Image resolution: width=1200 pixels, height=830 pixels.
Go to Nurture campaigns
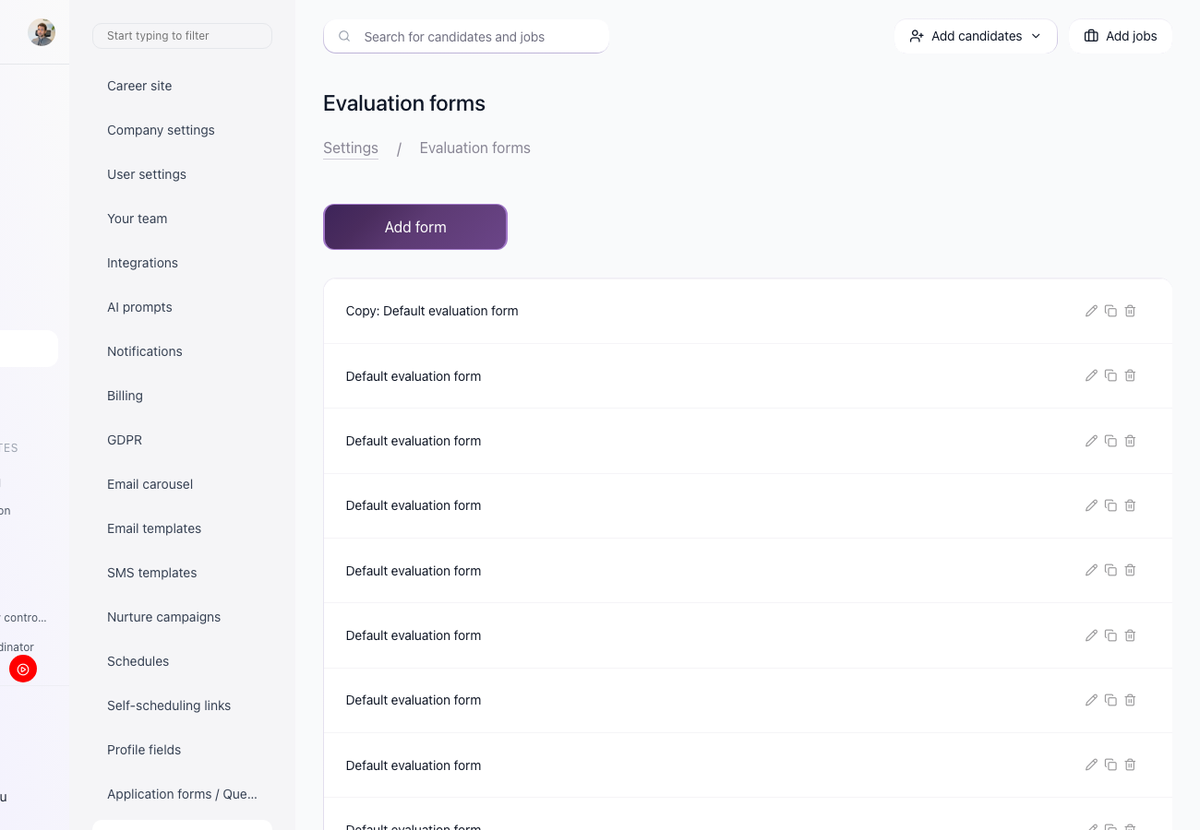[x=164, y=617]
